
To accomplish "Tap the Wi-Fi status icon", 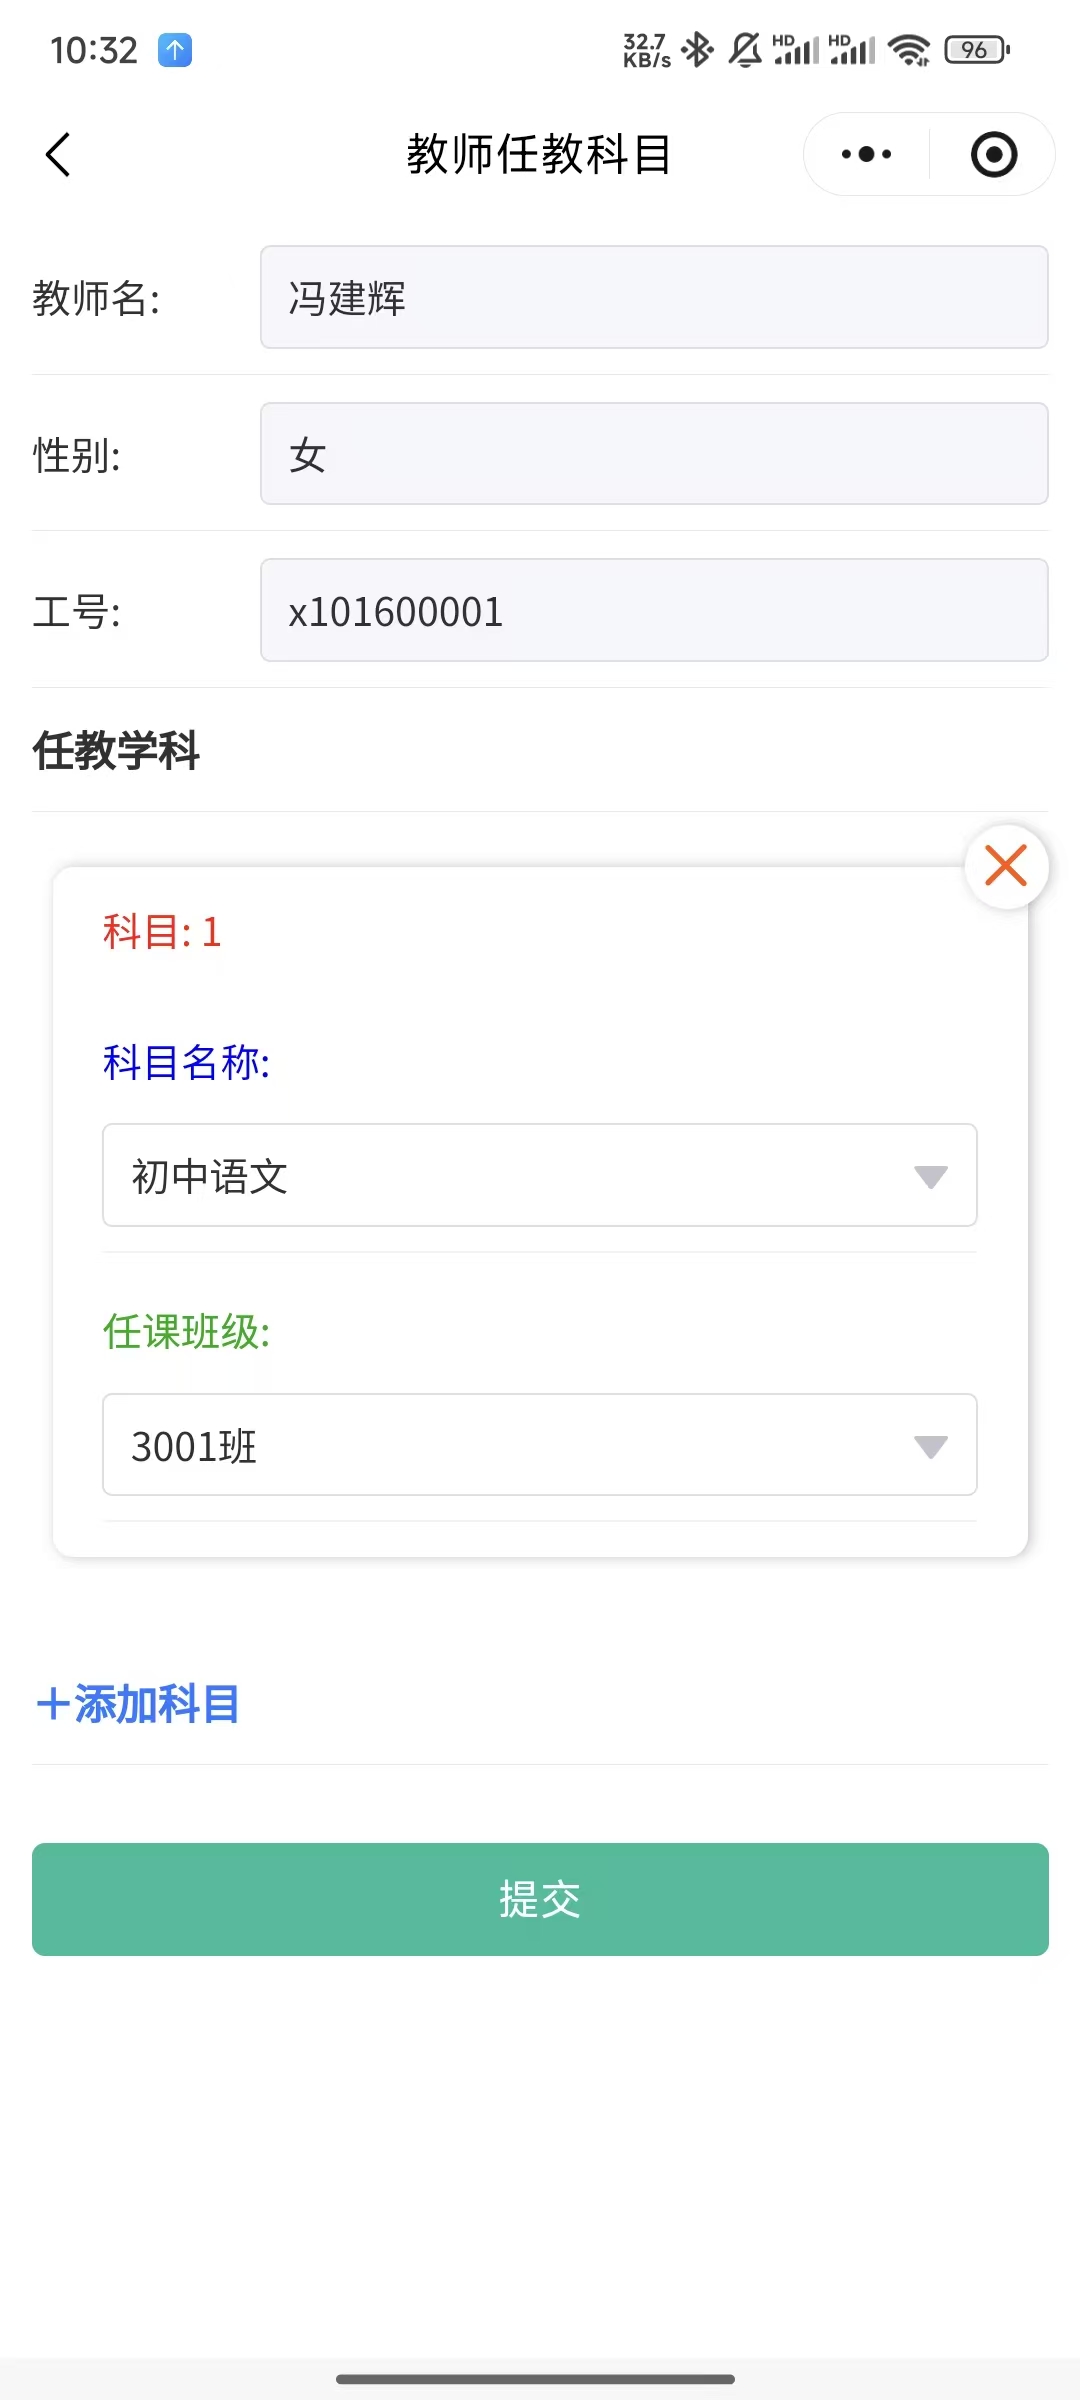I will [908, 49].
